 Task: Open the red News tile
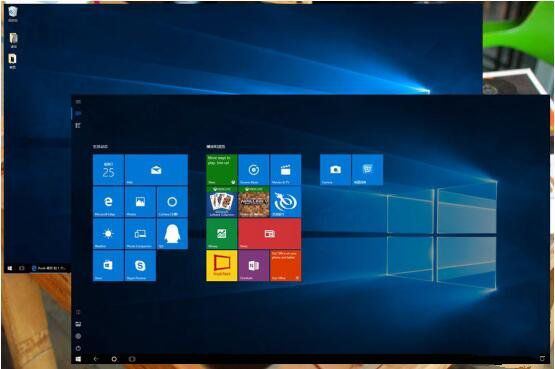(x=270, y=233)
